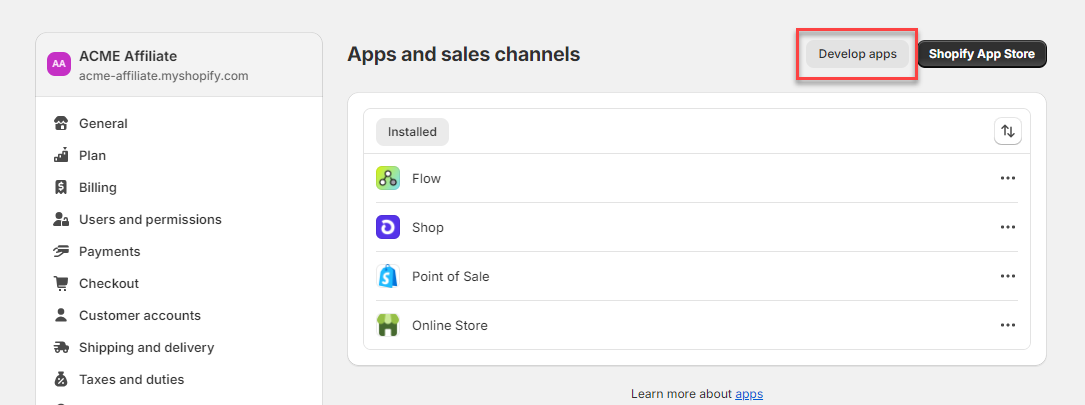
Task: Click the Checkout cart icon
Action: pyautogui.click(x=61, y=283)
